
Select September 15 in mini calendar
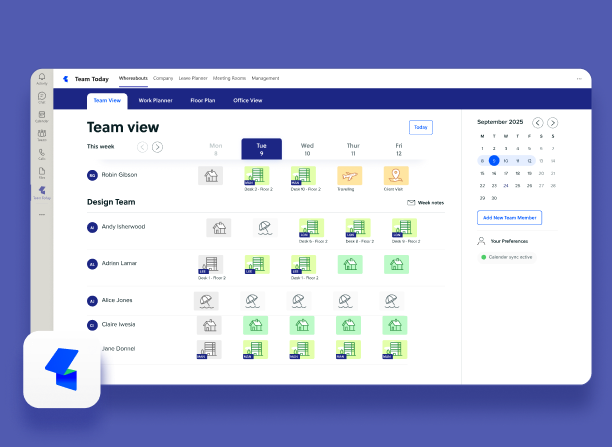(482, 173)
